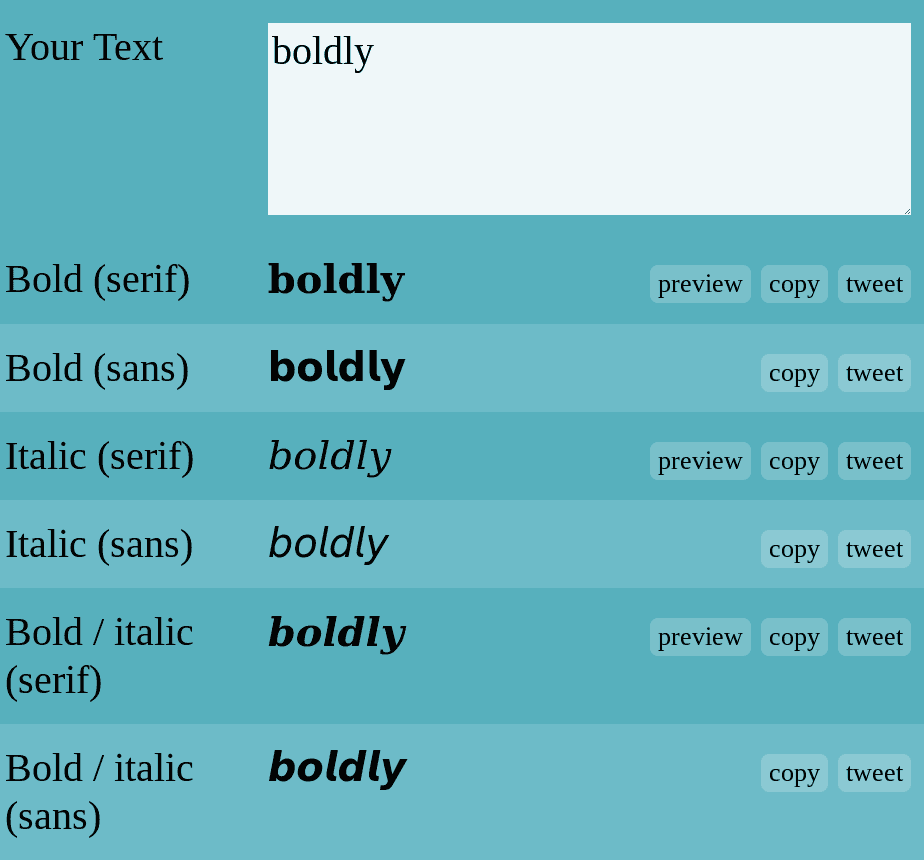This screenshot has height=860, width=924.
Task: Tweet the Bold (sans) text
Action: coord(874,372)
